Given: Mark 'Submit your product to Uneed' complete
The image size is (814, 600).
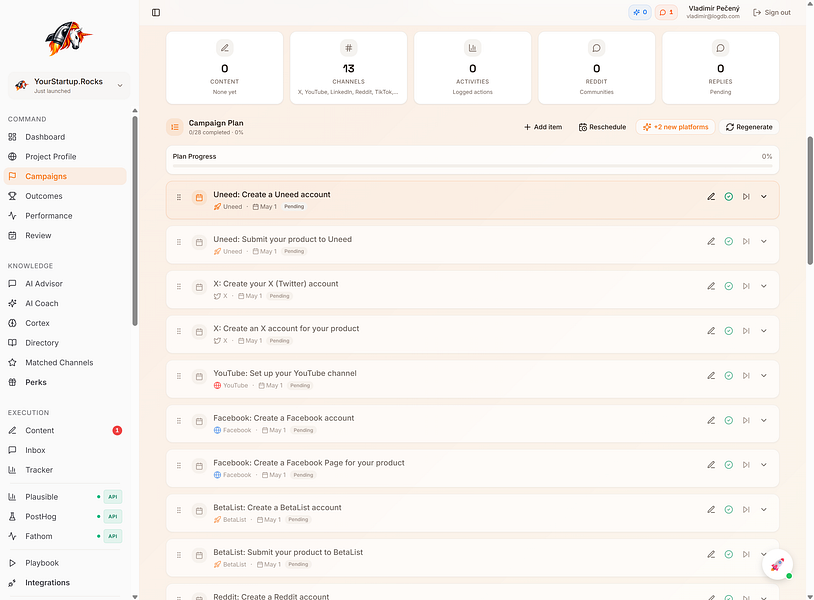Looking at the screenshot, I should pos(729,241).
